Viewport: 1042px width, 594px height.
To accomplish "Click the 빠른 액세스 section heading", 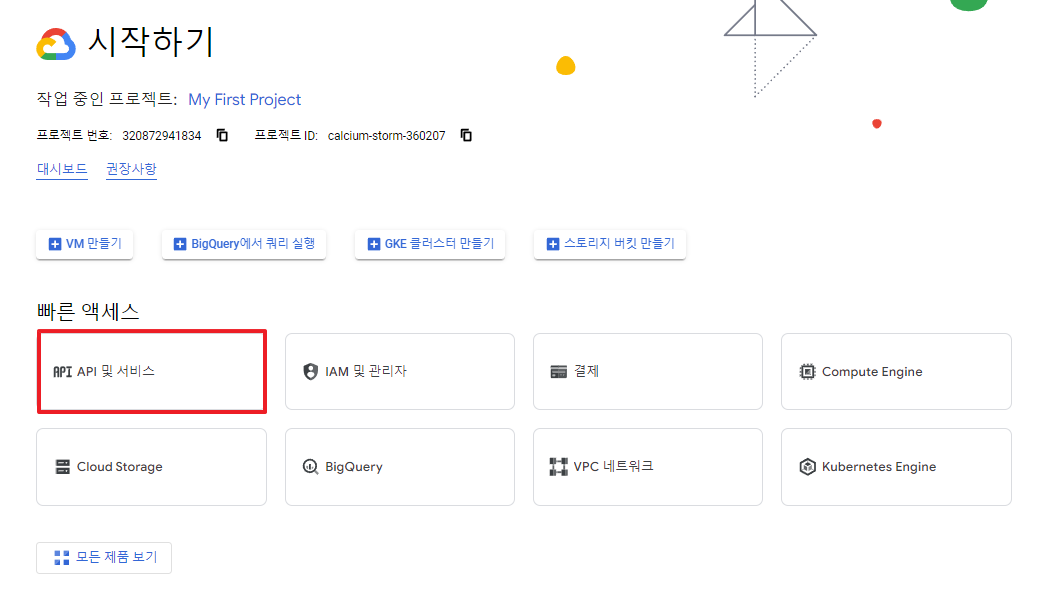I will [x=88, y=312].
